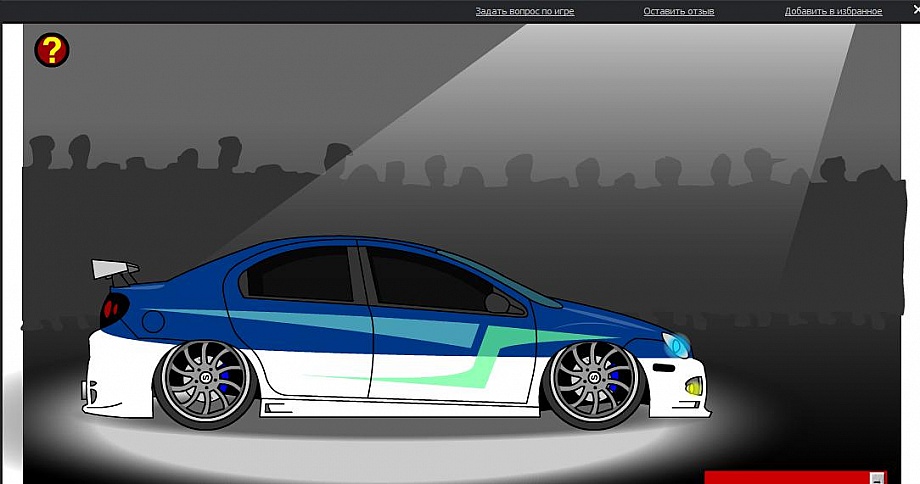Close the game overlay with the X

tap(916, 10)
